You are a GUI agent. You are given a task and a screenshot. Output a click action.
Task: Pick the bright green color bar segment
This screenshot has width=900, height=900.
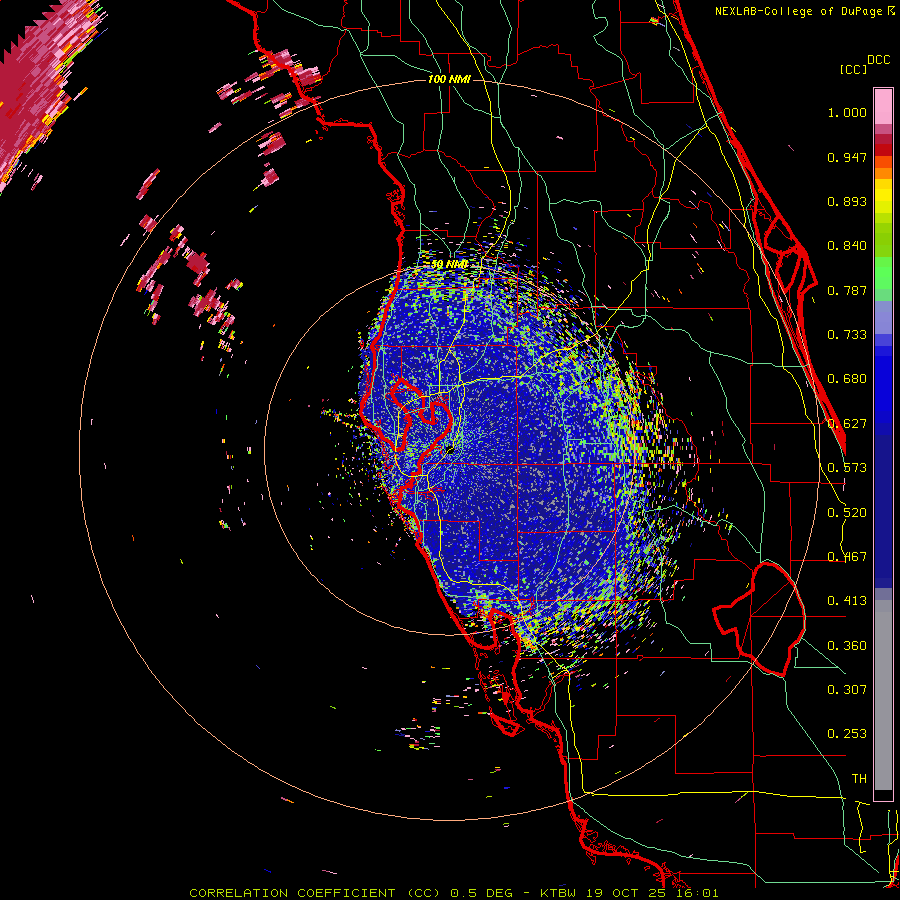click(x=883, y=272)
